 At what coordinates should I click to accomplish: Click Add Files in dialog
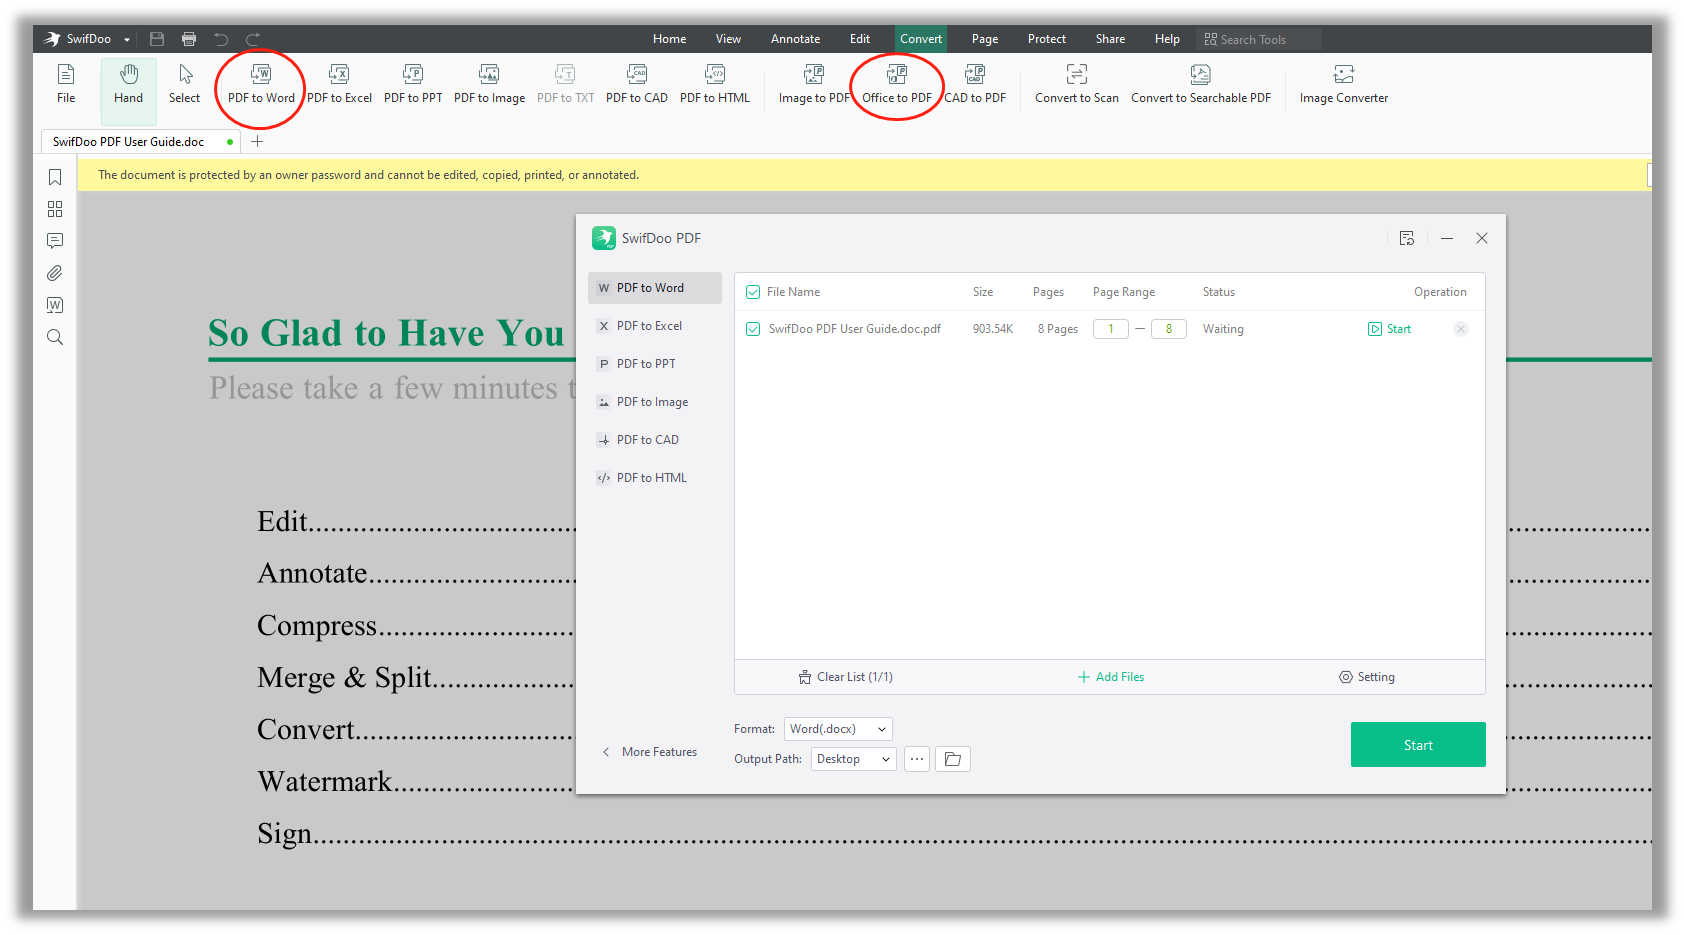point(1110,677)
